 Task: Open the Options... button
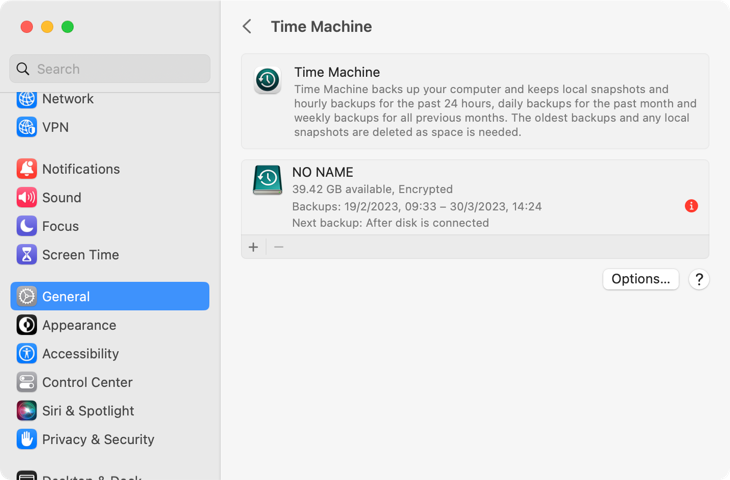click(x=641, y=279)
